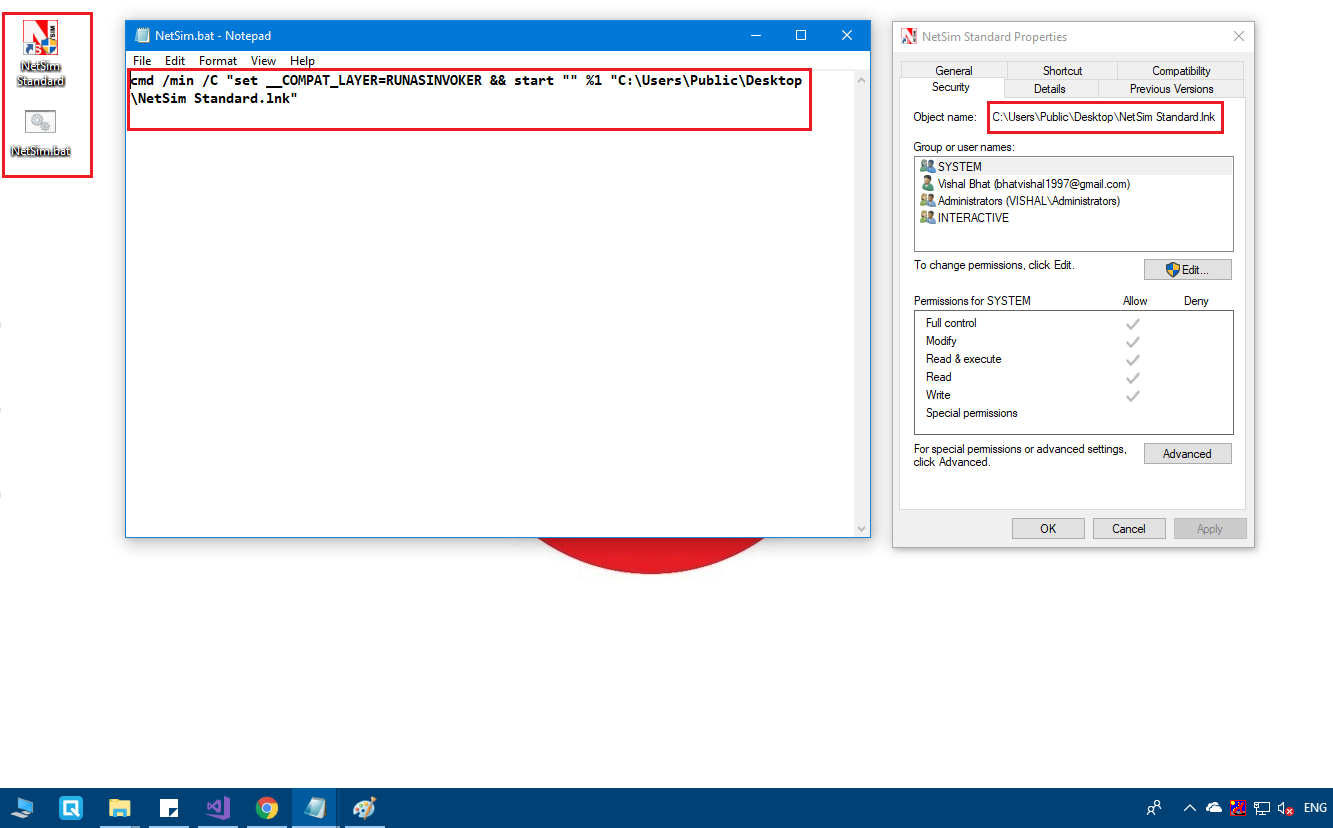Open the Edit menu in Notepad

[x=175, y=61]
